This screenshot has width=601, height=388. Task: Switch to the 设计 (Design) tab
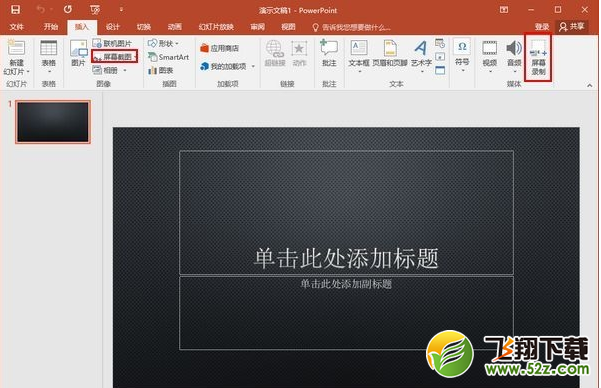pyautogui.click(x=113, y=26)
